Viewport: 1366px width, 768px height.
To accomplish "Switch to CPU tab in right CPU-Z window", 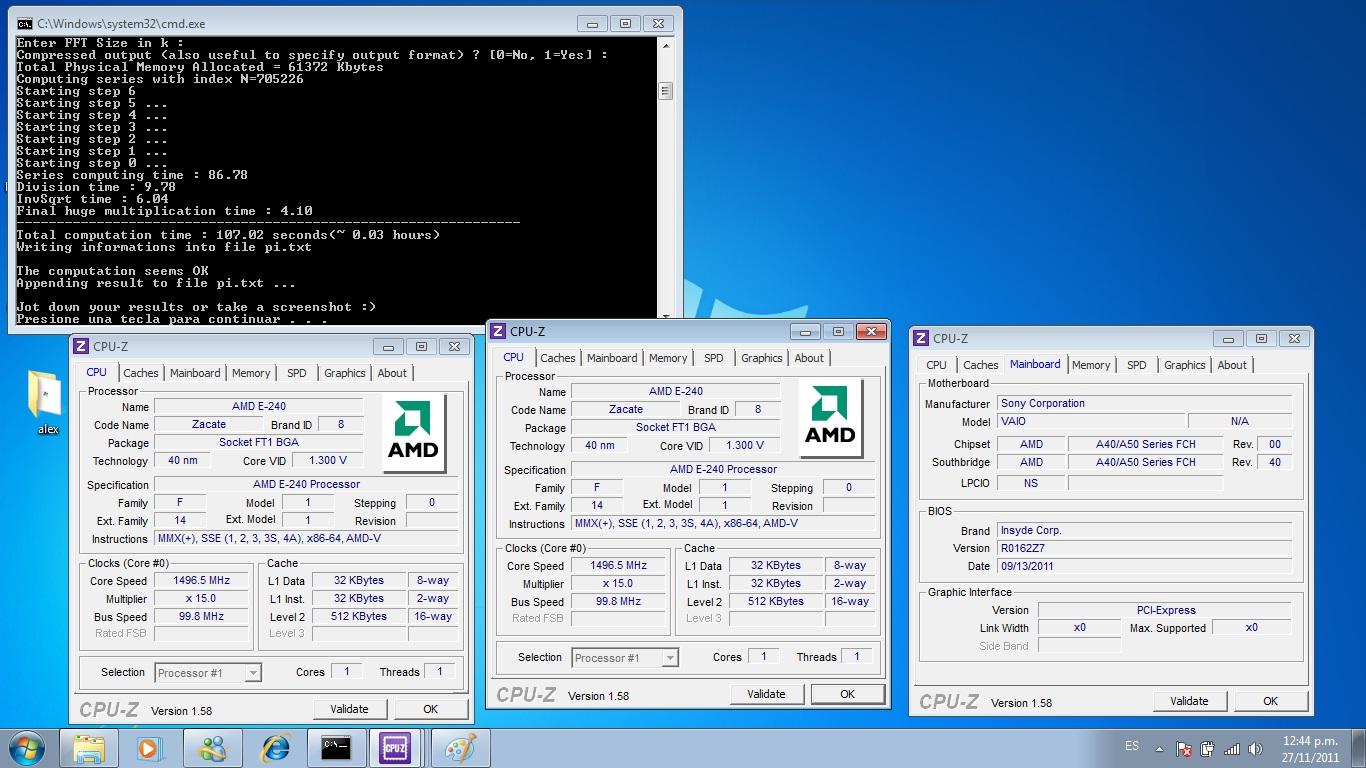I will 937,365.
